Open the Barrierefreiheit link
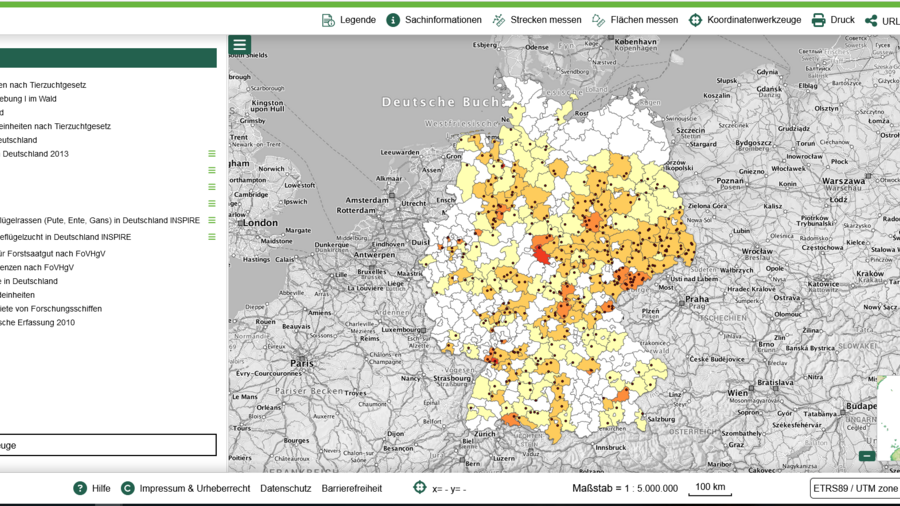 pyautogui.click(x=351, y=489)
